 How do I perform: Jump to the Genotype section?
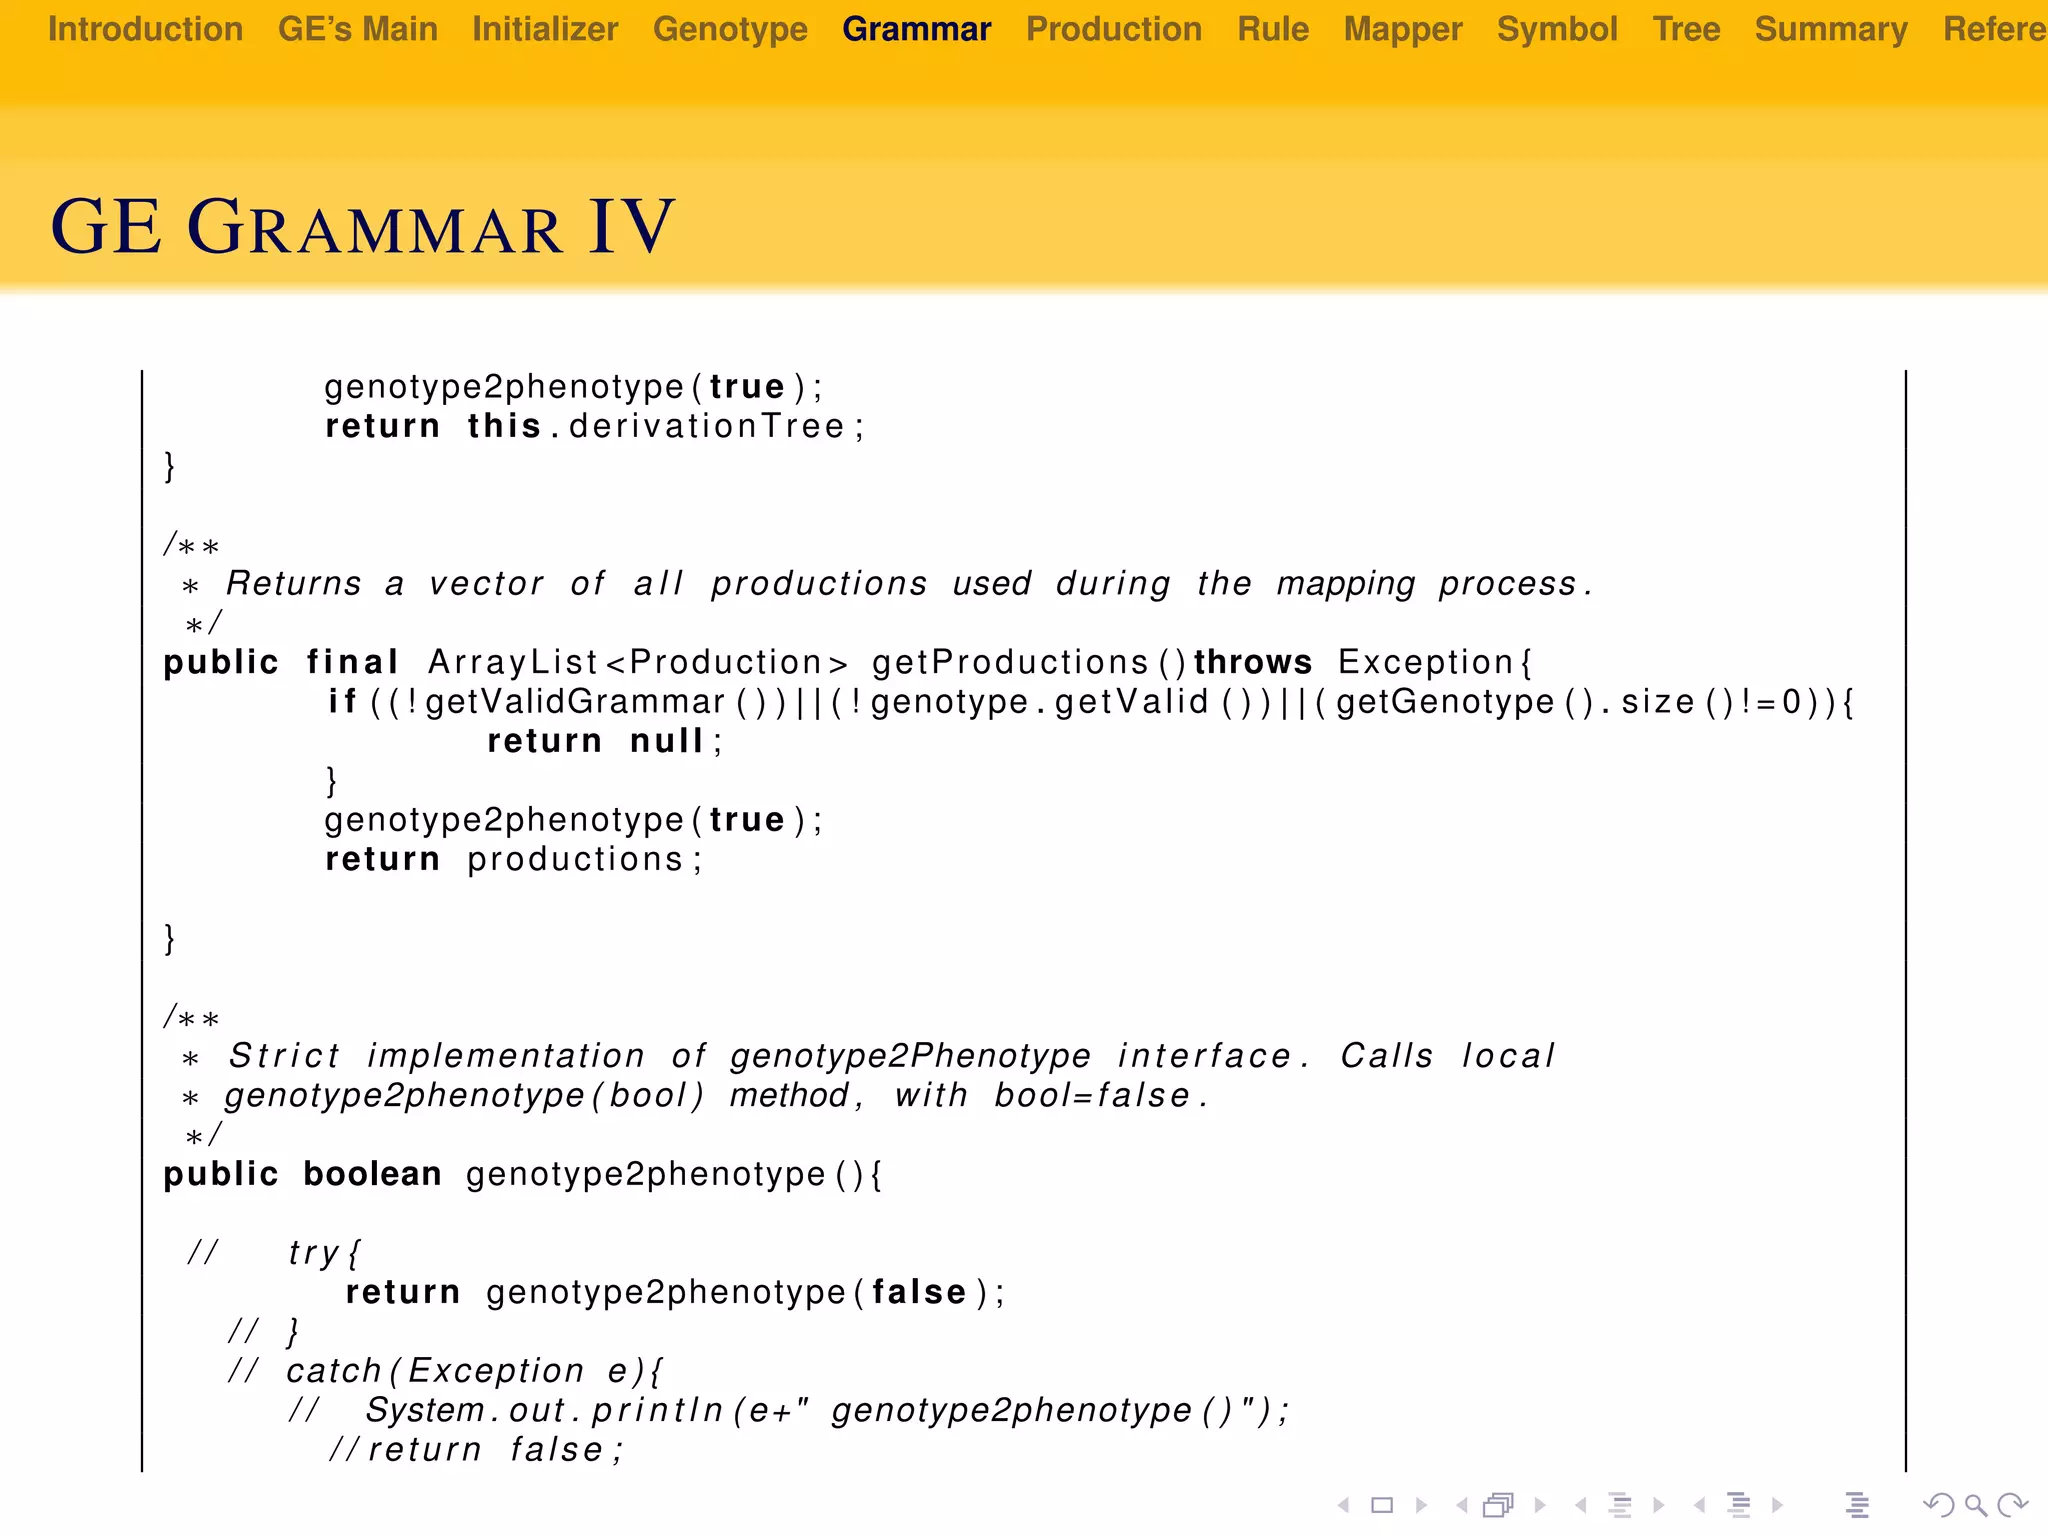(x=731, y=29)
